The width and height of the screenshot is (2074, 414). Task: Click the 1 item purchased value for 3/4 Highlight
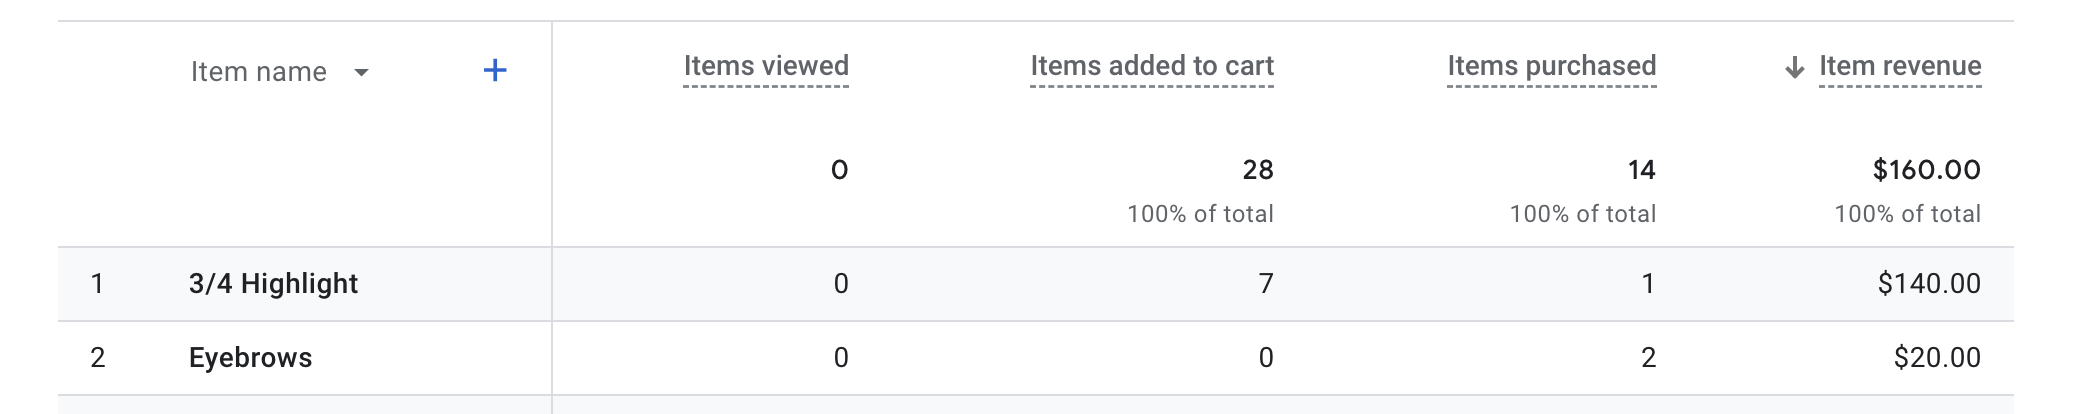coord(1648,284)
